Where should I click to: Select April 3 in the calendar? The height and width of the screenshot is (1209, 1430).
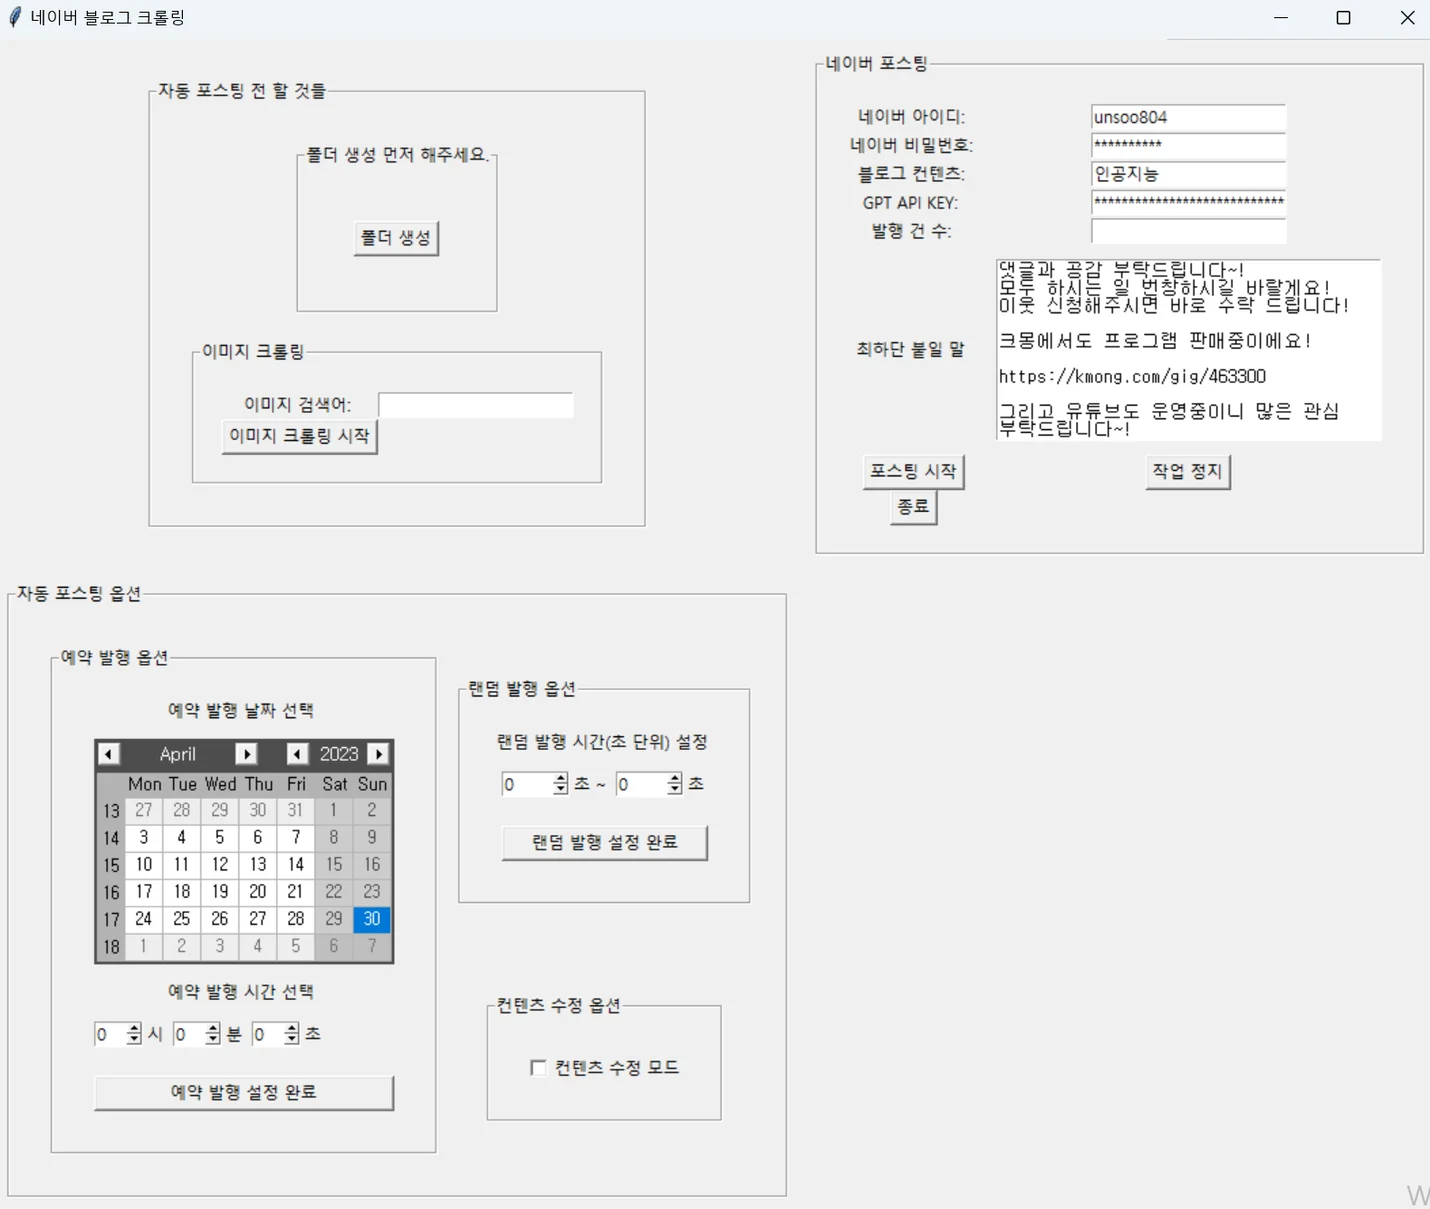click(x=144, y=837)
